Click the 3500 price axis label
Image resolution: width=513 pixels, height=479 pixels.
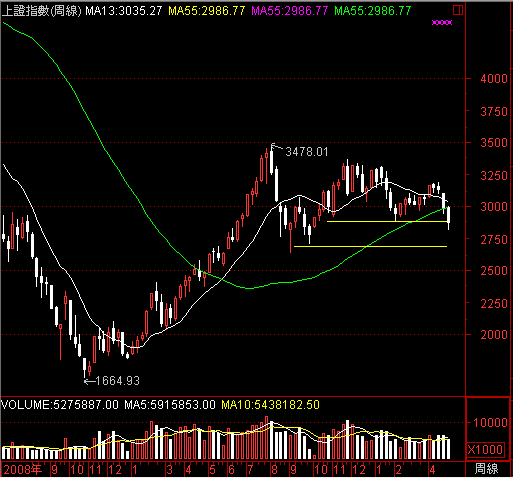coord(494,143)
